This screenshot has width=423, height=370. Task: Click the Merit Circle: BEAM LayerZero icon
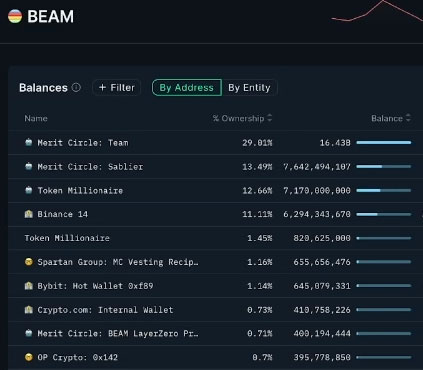pos(29,333)
